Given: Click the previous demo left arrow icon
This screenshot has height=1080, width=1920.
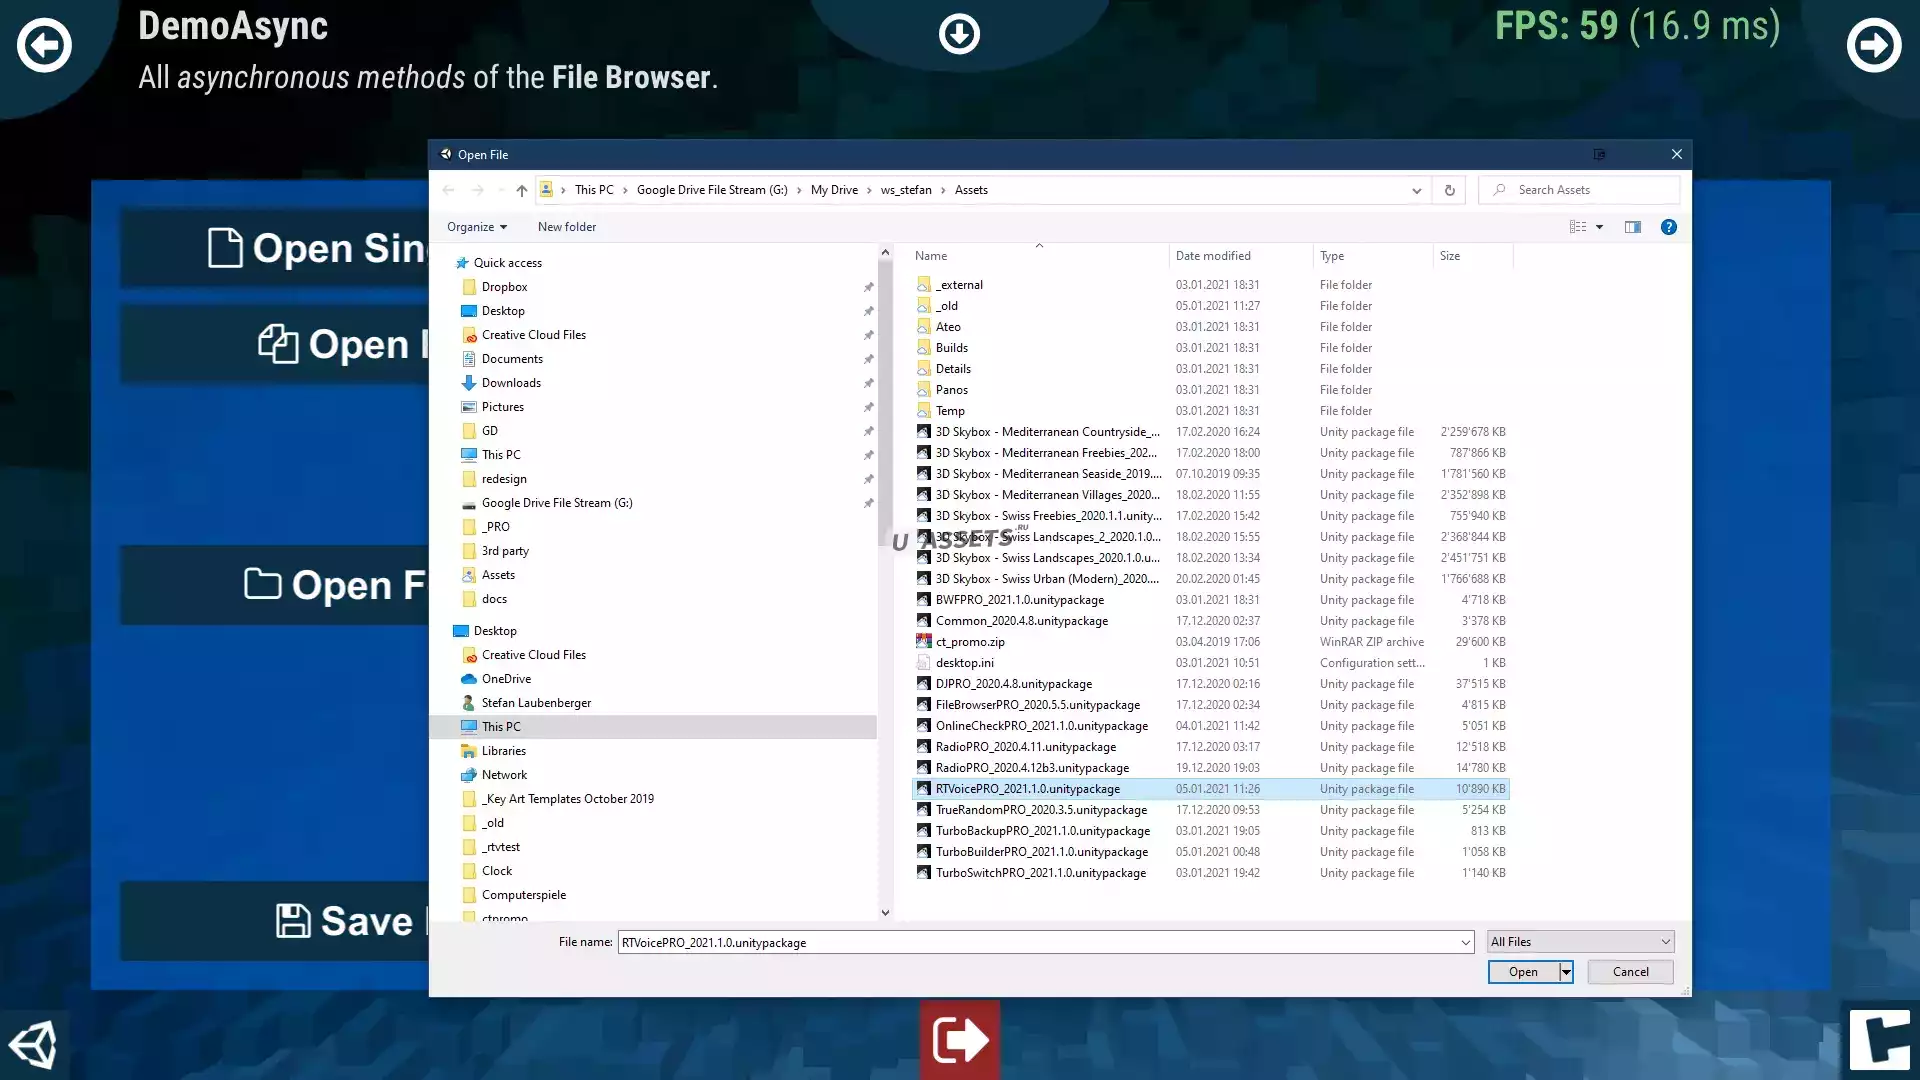Looking at the screenshot, I should [44, 45].
